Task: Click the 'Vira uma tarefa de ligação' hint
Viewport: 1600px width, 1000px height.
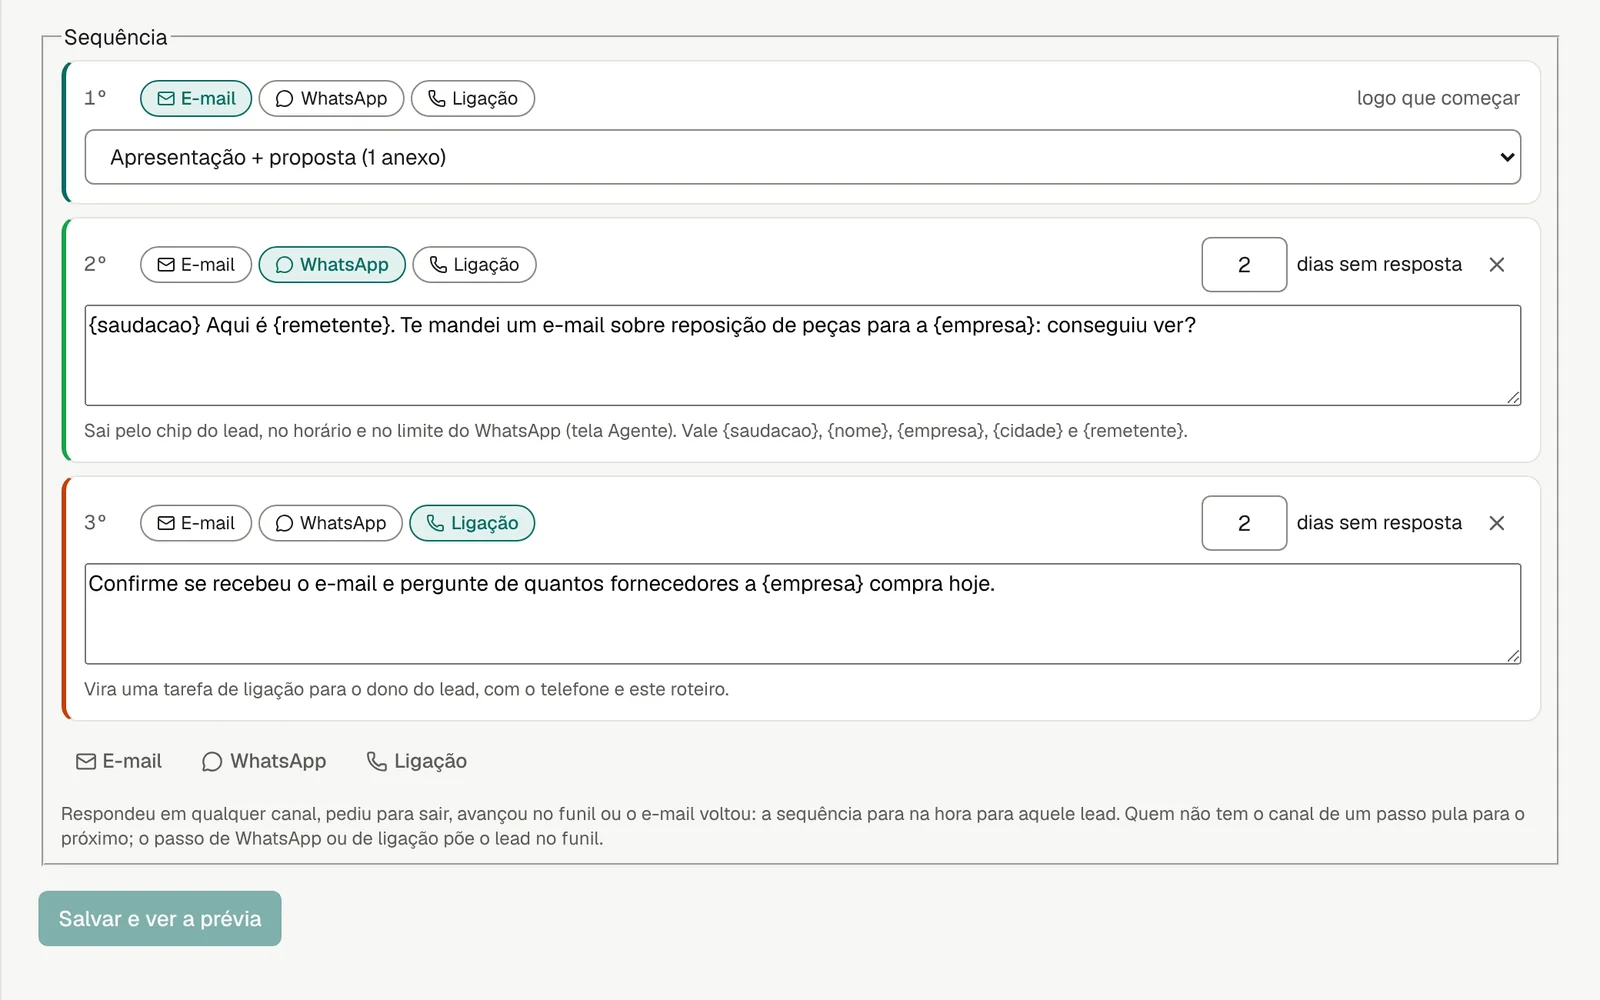Action: 406,690
